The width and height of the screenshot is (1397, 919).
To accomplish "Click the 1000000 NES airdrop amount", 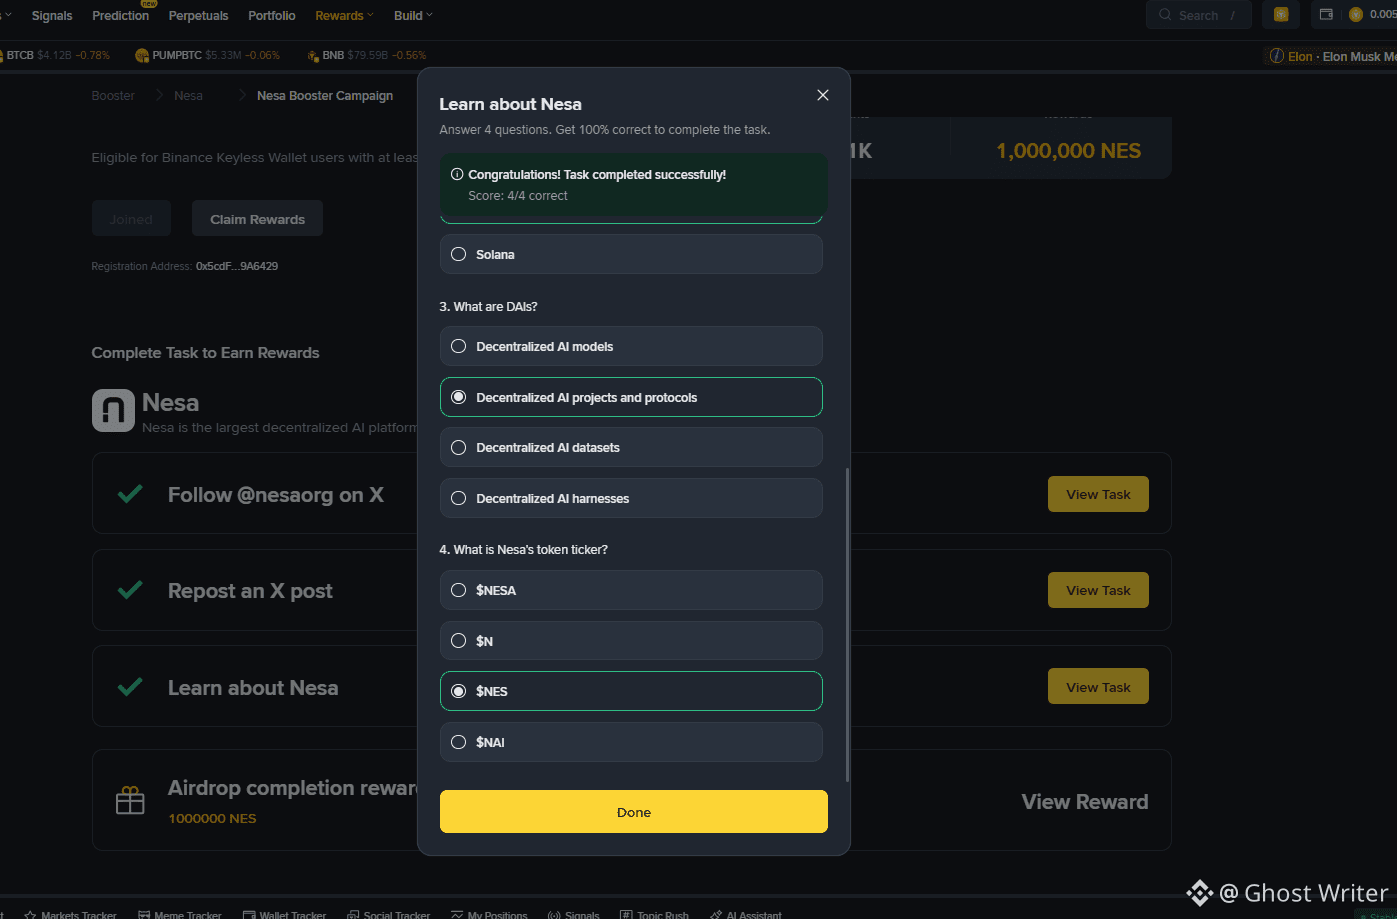I will [212, 818].
